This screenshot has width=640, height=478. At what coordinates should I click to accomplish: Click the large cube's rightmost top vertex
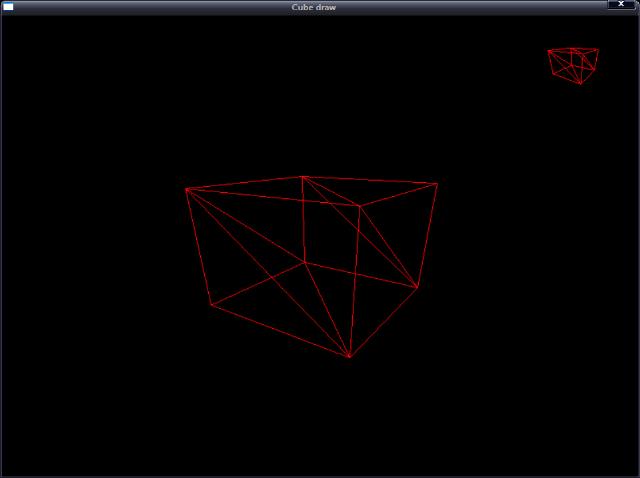(437, 183)
